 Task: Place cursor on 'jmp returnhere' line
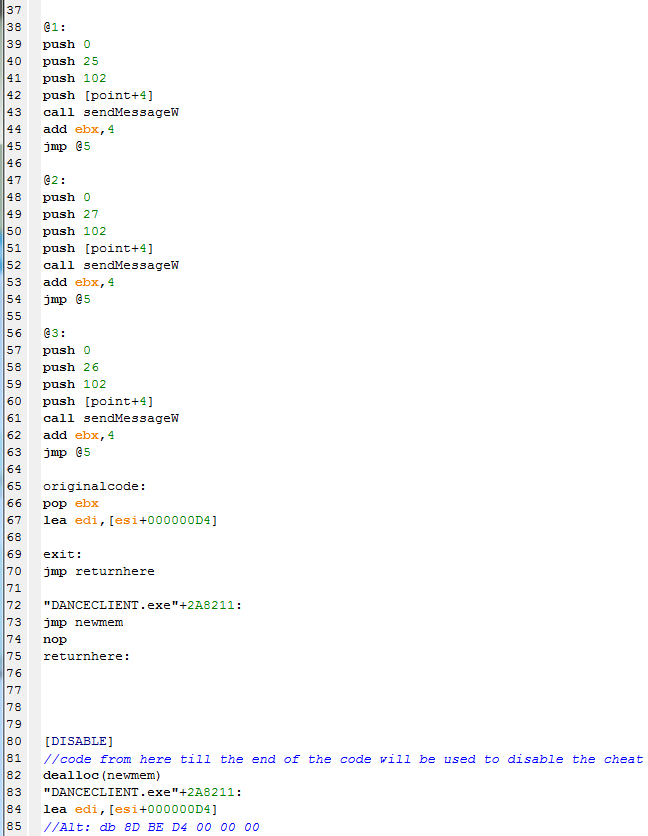[98, 571]
